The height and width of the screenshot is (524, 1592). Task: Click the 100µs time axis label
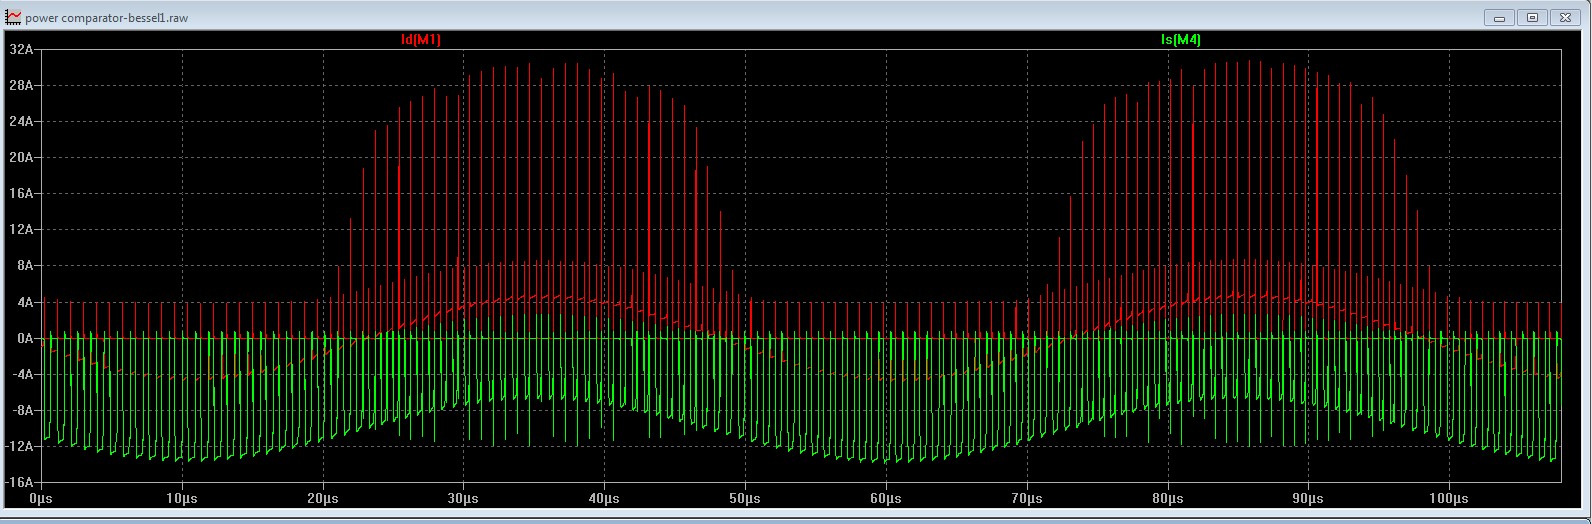pyautogui.click(x=1449, y=498)
